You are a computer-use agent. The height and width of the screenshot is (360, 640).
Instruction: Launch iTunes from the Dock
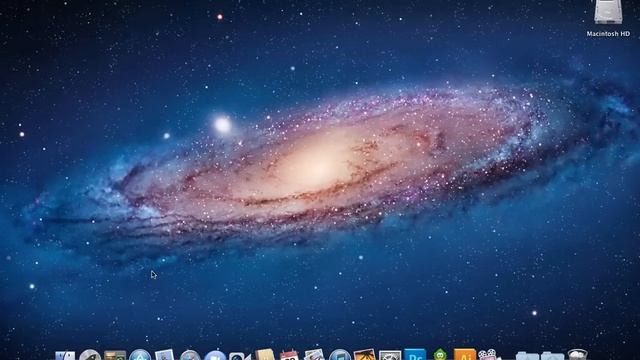[340, 355]
